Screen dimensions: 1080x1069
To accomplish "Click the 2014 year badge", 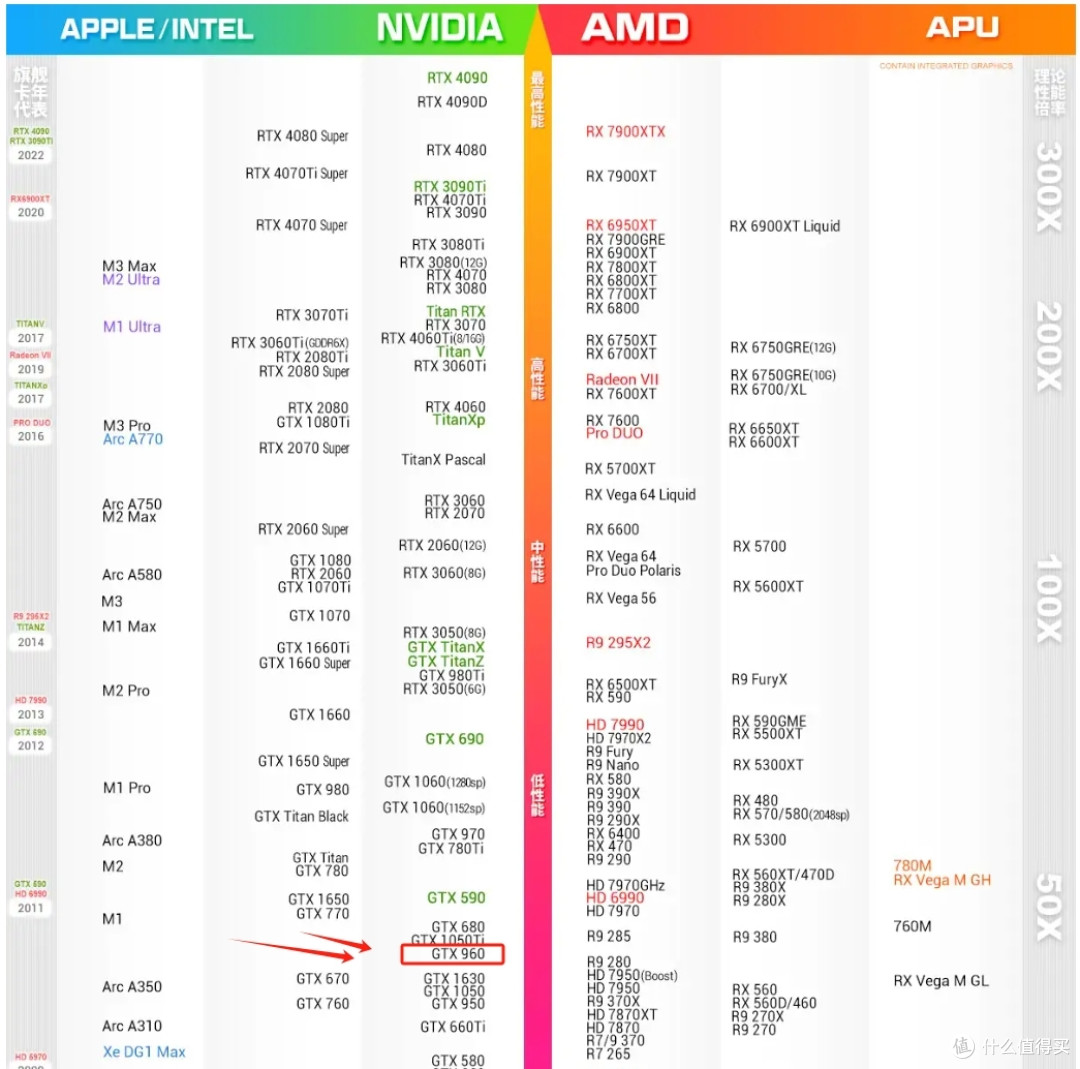I will tap(31, 642).
